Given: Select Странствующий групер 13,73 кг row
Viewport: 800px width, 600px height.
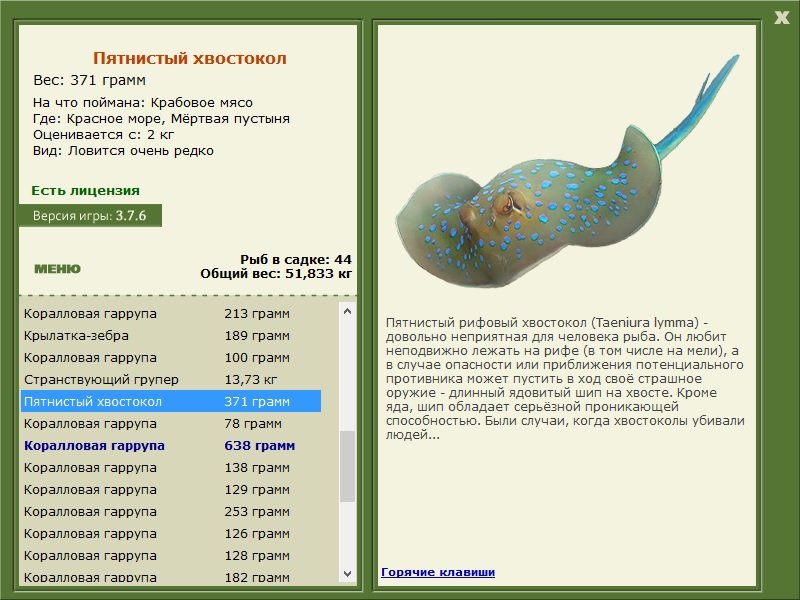Looking at the screenshot, I should tap(171, 380).
